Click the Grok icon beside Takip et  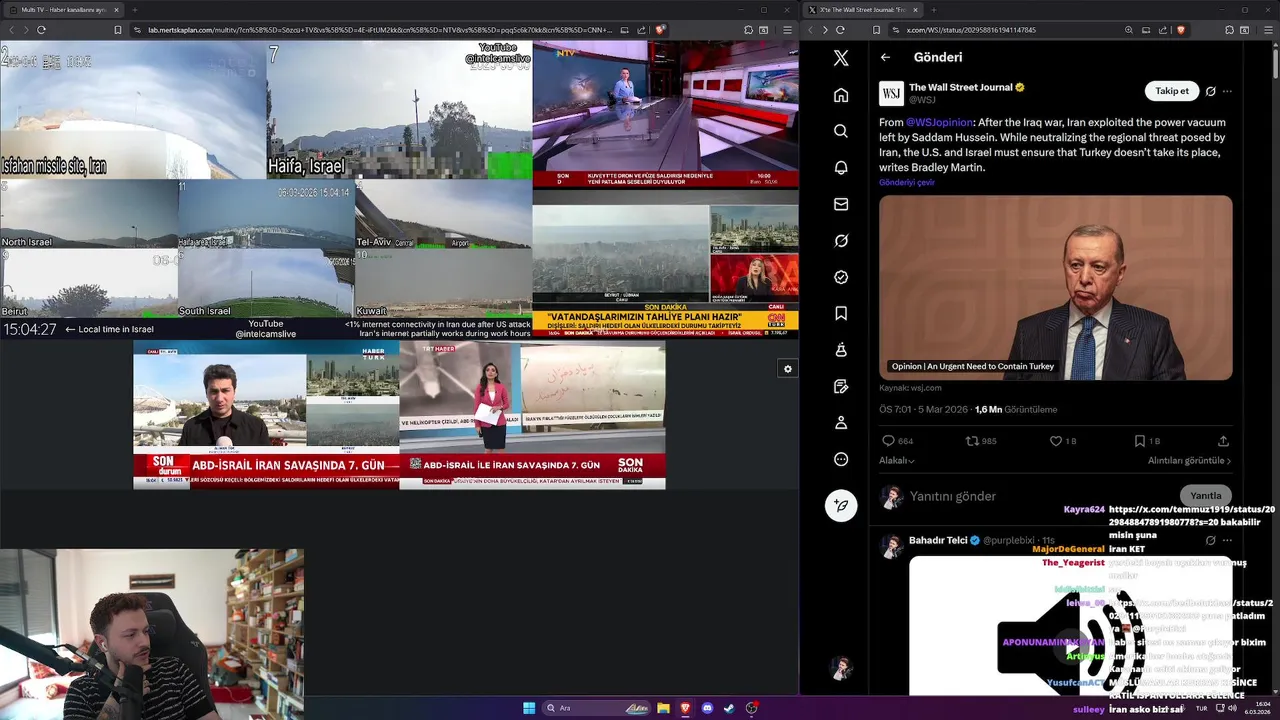tap(1210, 91)
